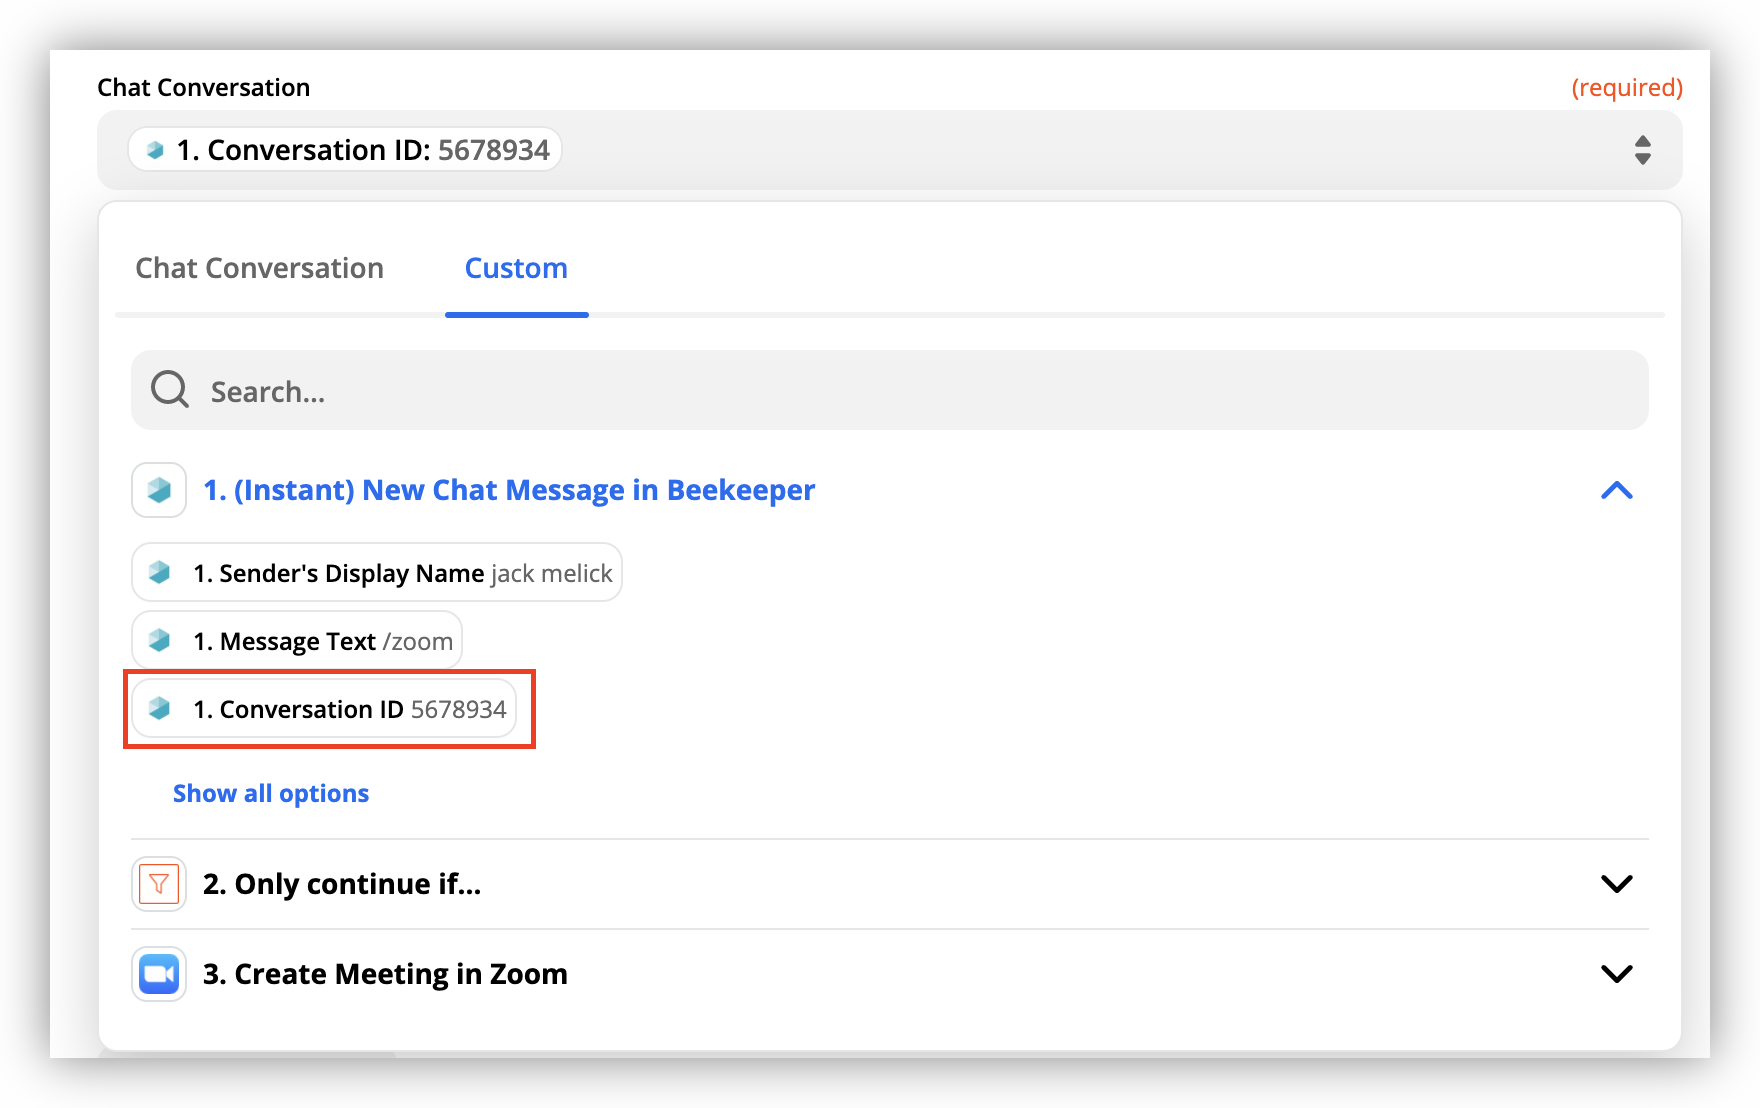Click the selected Conversation ID: 5678934 pill
The image size is (1760, 1108).
(x=362, y=150)
